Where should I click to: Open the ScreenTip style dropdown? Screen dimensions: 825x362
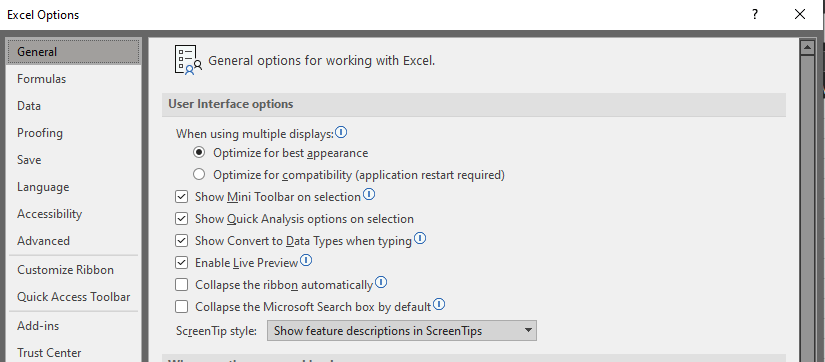tap(401, 331)
